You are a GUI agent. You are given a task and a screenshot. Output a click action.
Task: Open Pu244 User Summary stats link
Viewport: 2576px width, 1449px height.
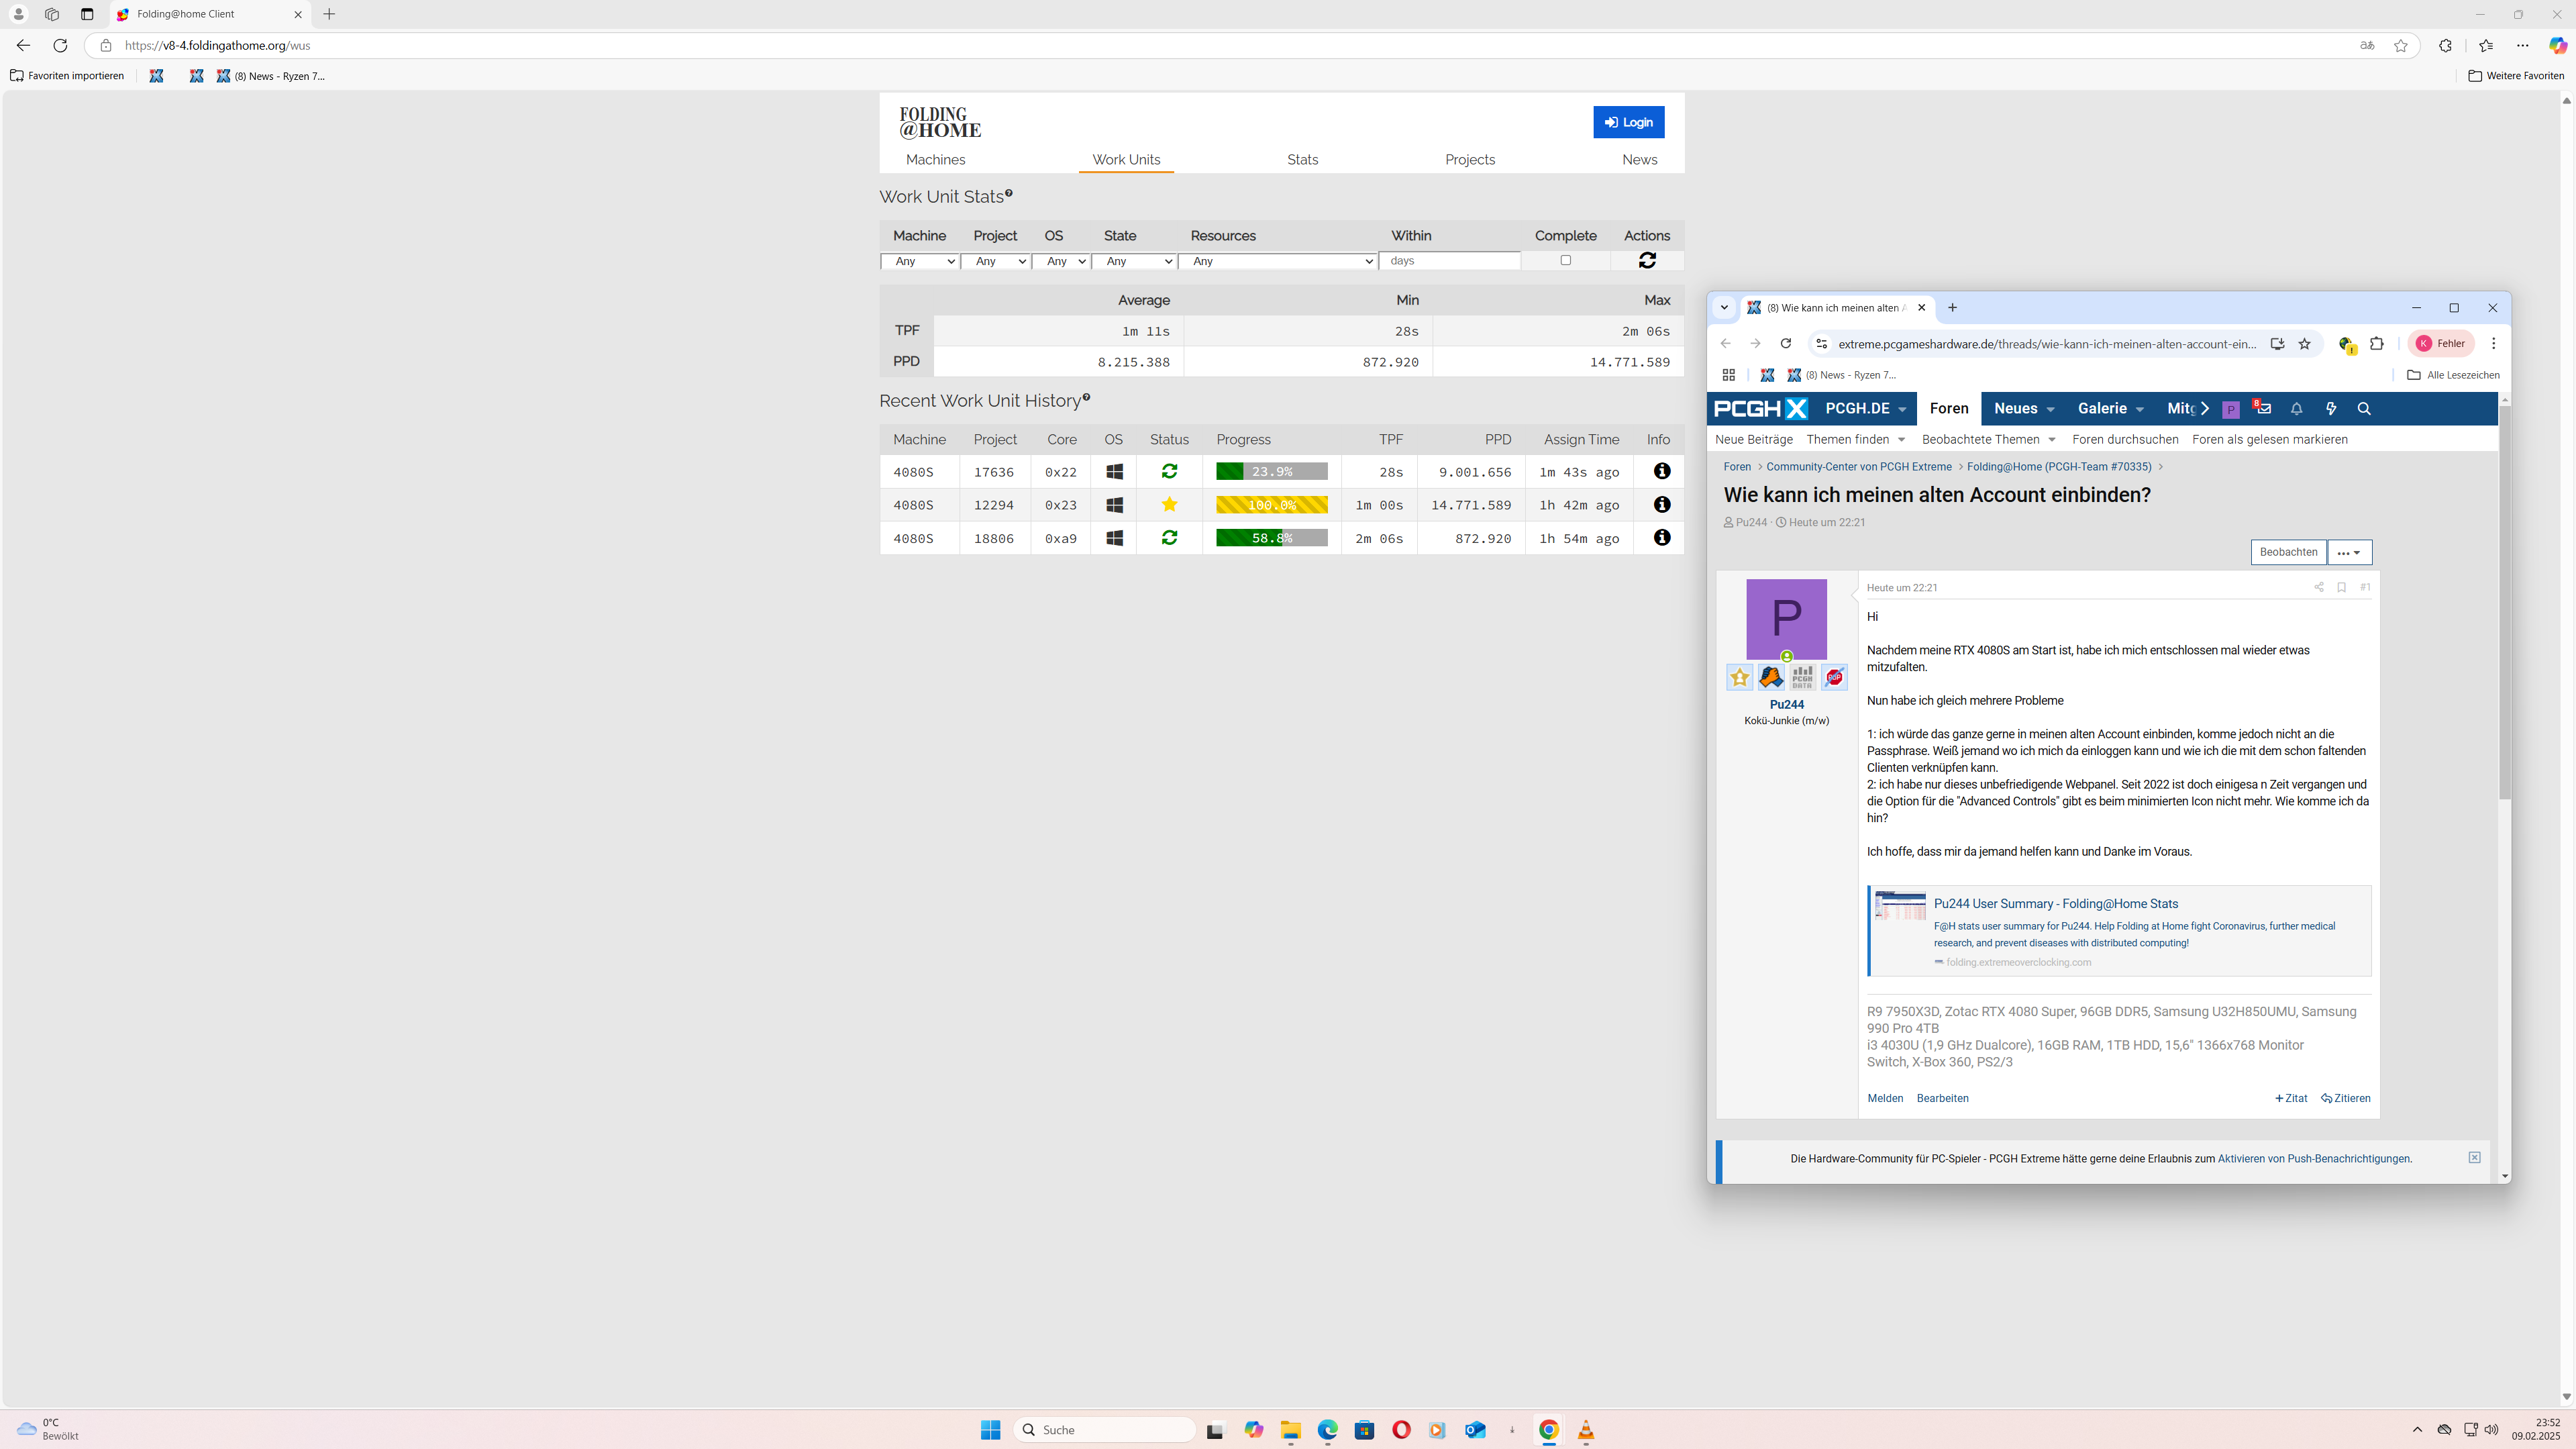point(2055,903)
